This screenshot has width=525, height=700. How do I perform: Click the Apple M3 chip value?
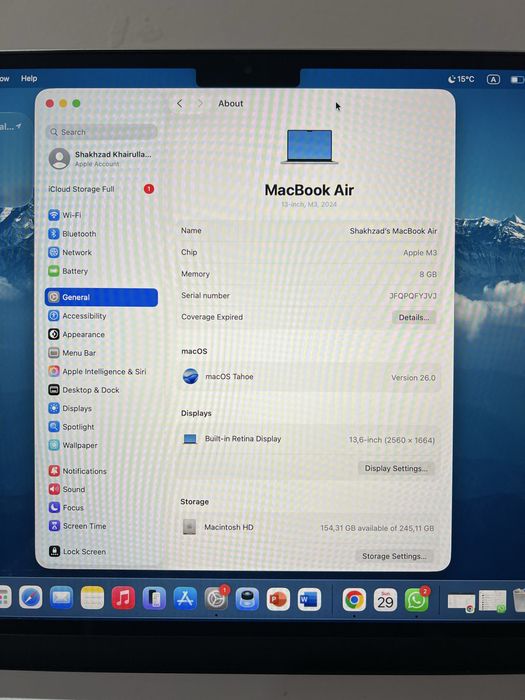click(420, 253)
